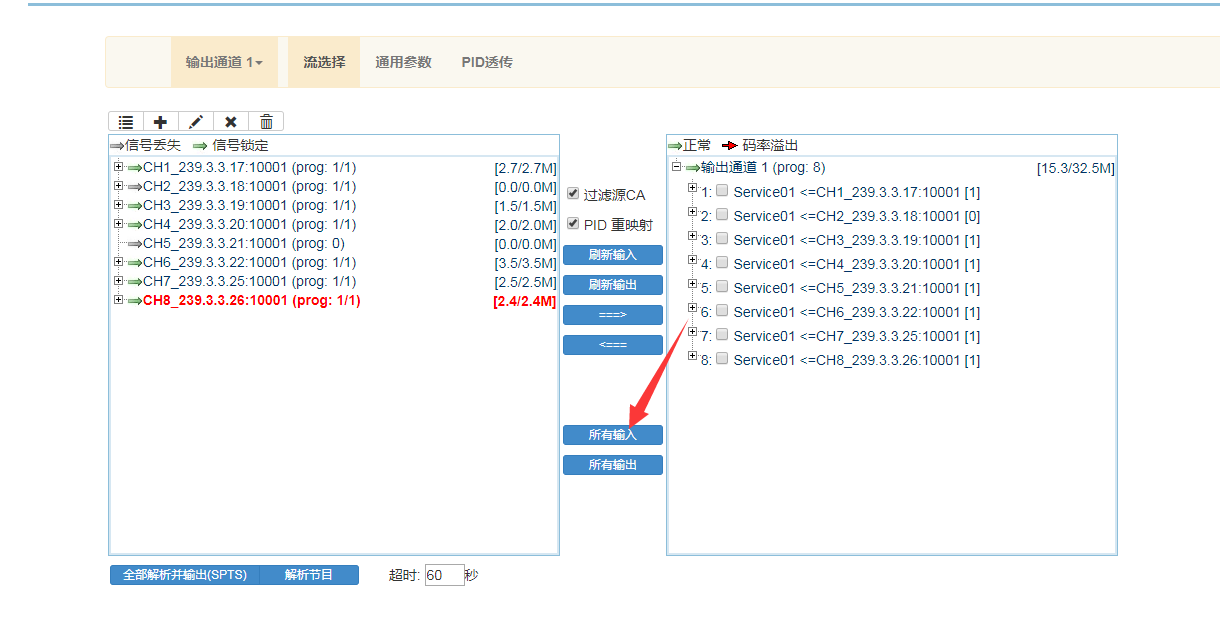This screenshot has height=635, width=1220.
Task: Open the 输出通道 1 dropdown menu
Action: click(224, 62)
